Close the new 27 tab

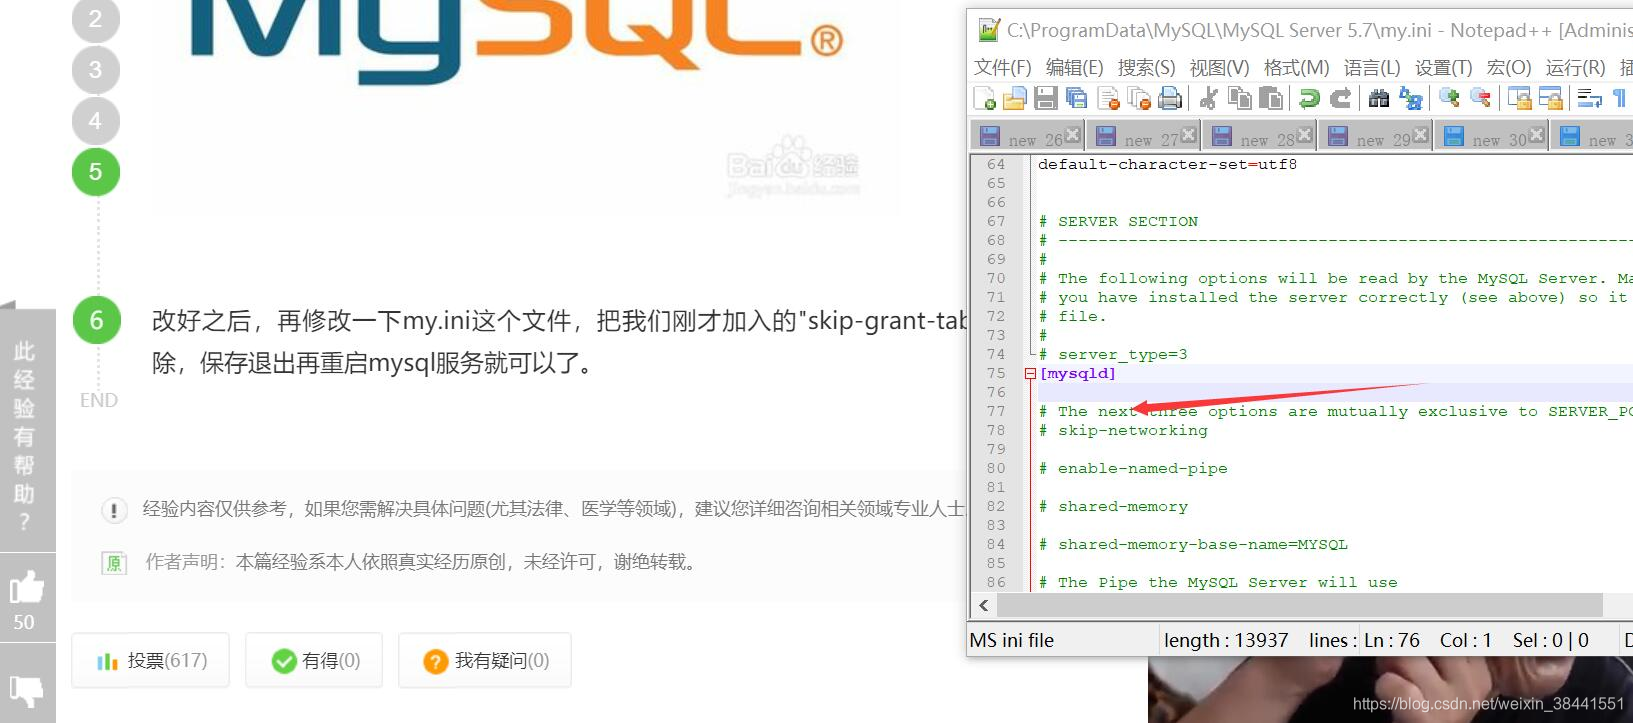[1188, 134]
